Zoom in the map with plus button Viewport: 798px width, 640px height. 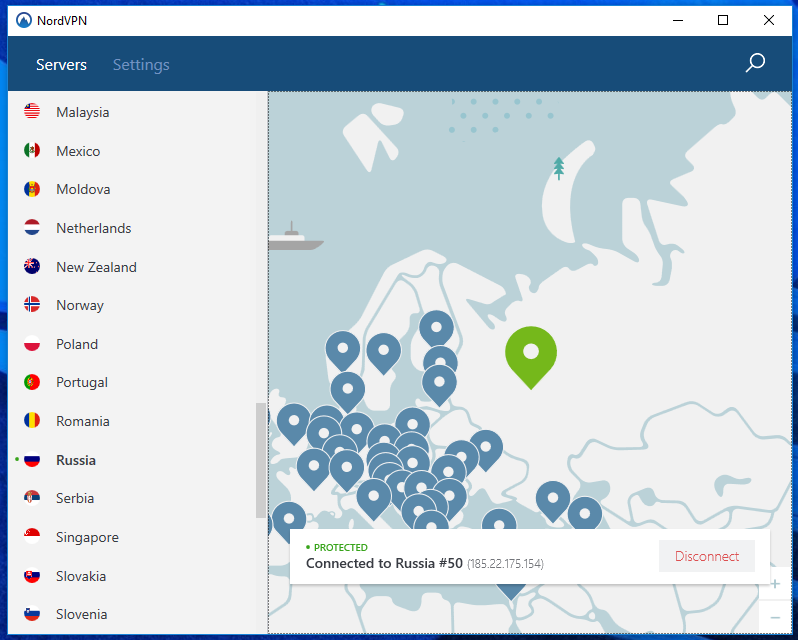(x=775, y=584)
